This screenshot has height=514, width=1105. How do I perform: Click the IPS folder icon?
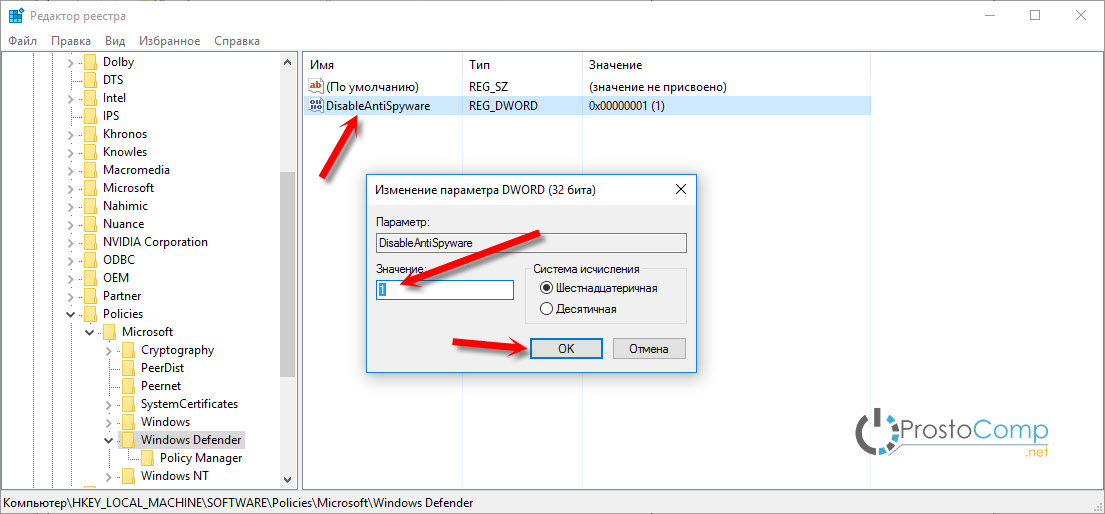point(90,116)
